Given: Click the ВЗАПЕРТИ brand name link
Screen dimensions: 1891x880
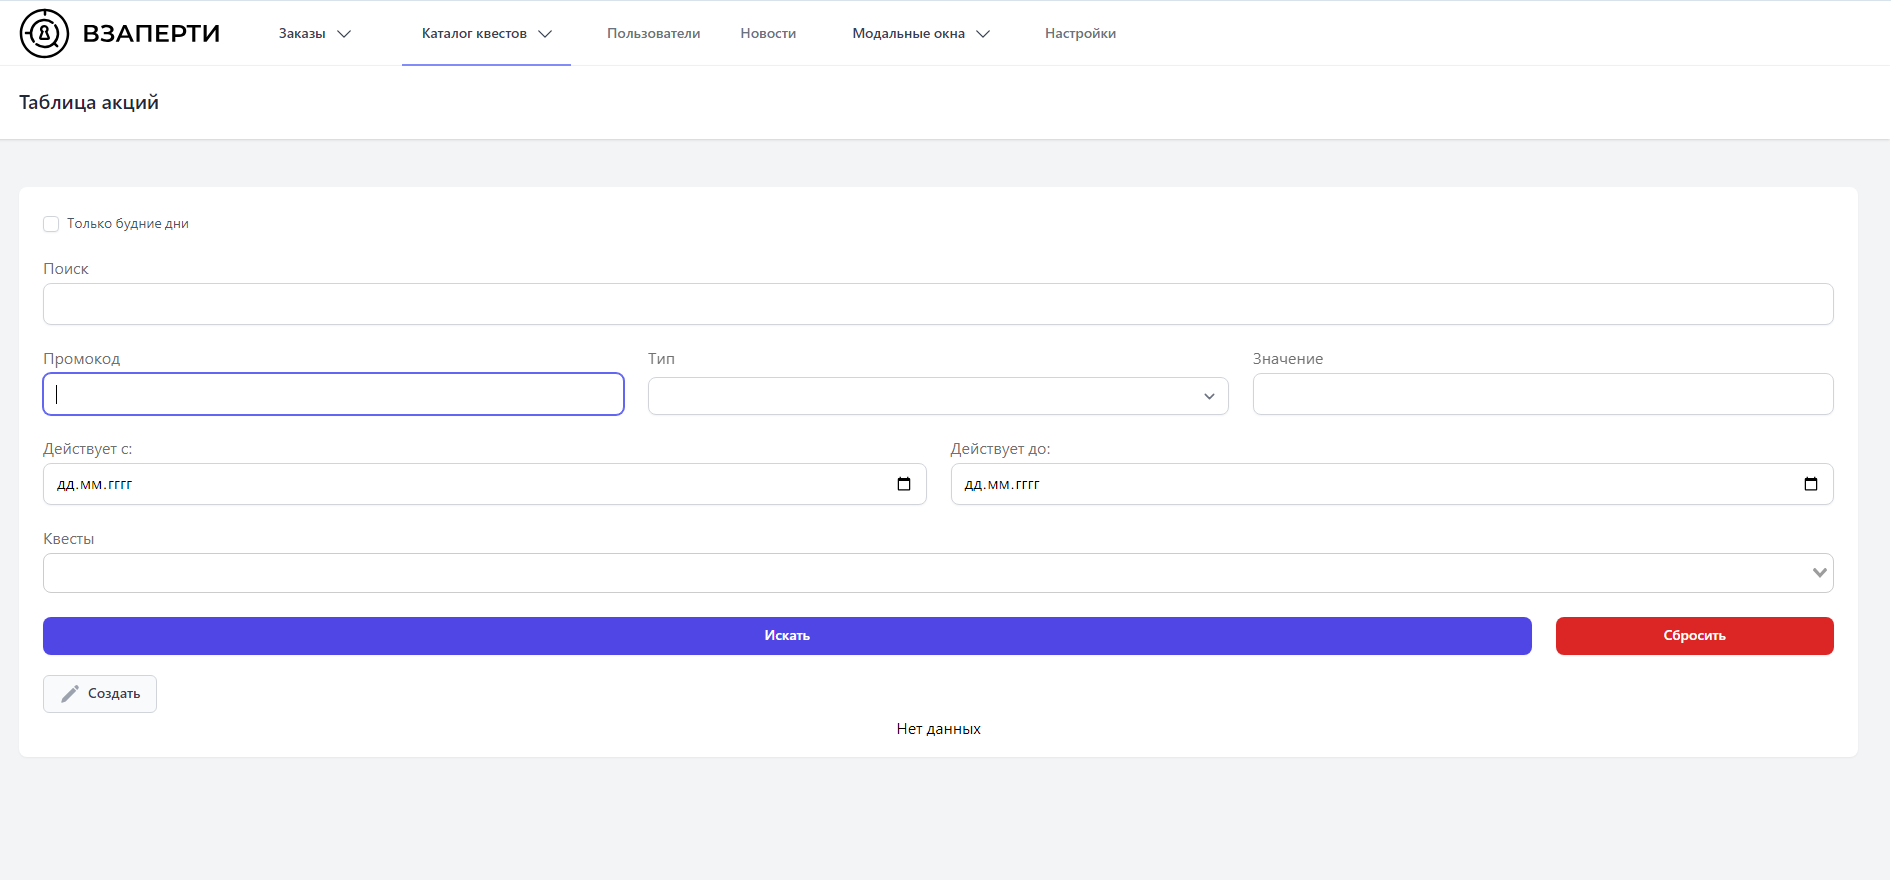Looking at the screenshot, I should pos(151,34).
